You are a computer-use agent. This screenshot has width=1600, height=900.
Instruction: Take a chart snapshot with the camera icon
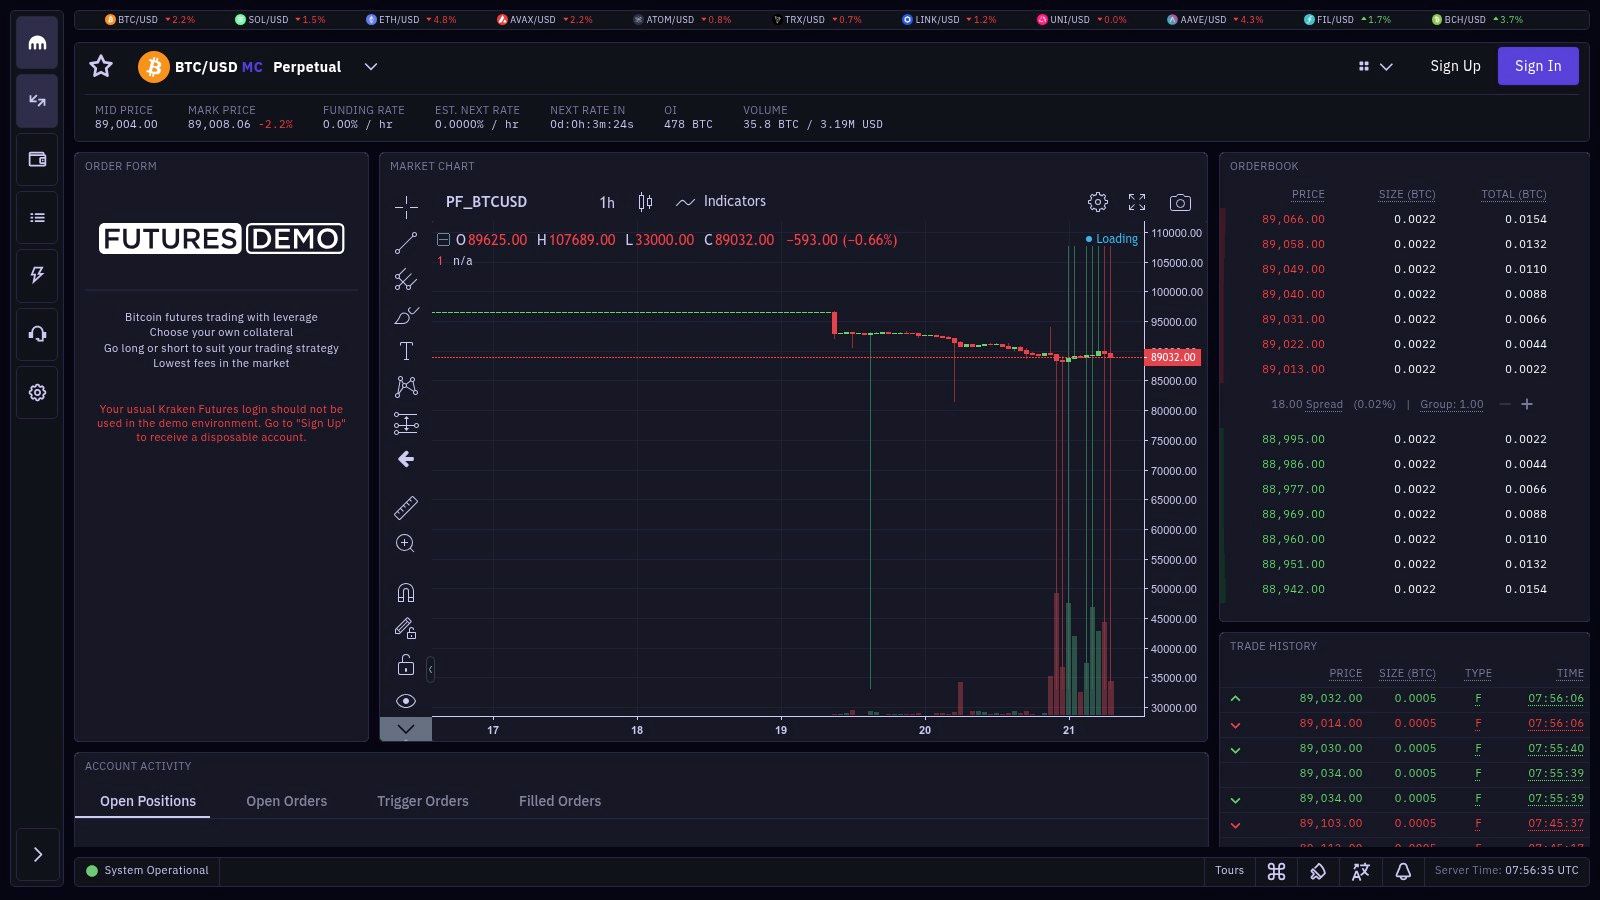[1180, 201]
